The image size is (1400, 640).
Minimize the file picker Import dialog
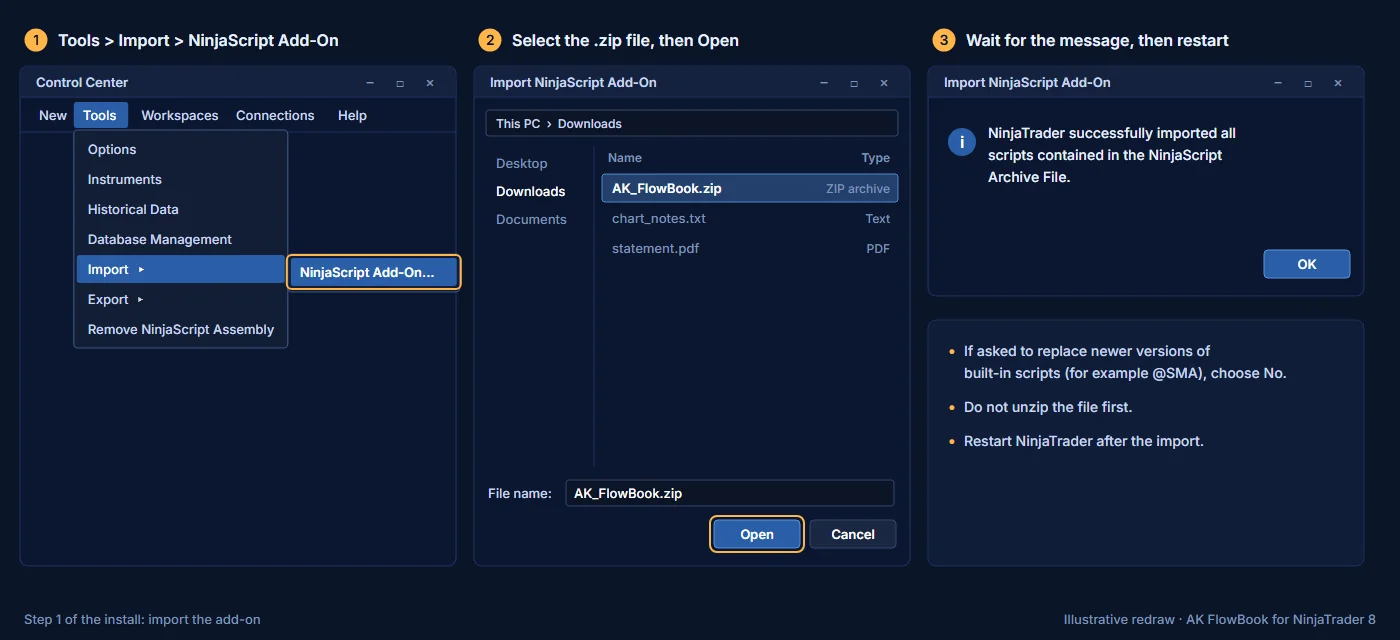[x=824, y=83]
